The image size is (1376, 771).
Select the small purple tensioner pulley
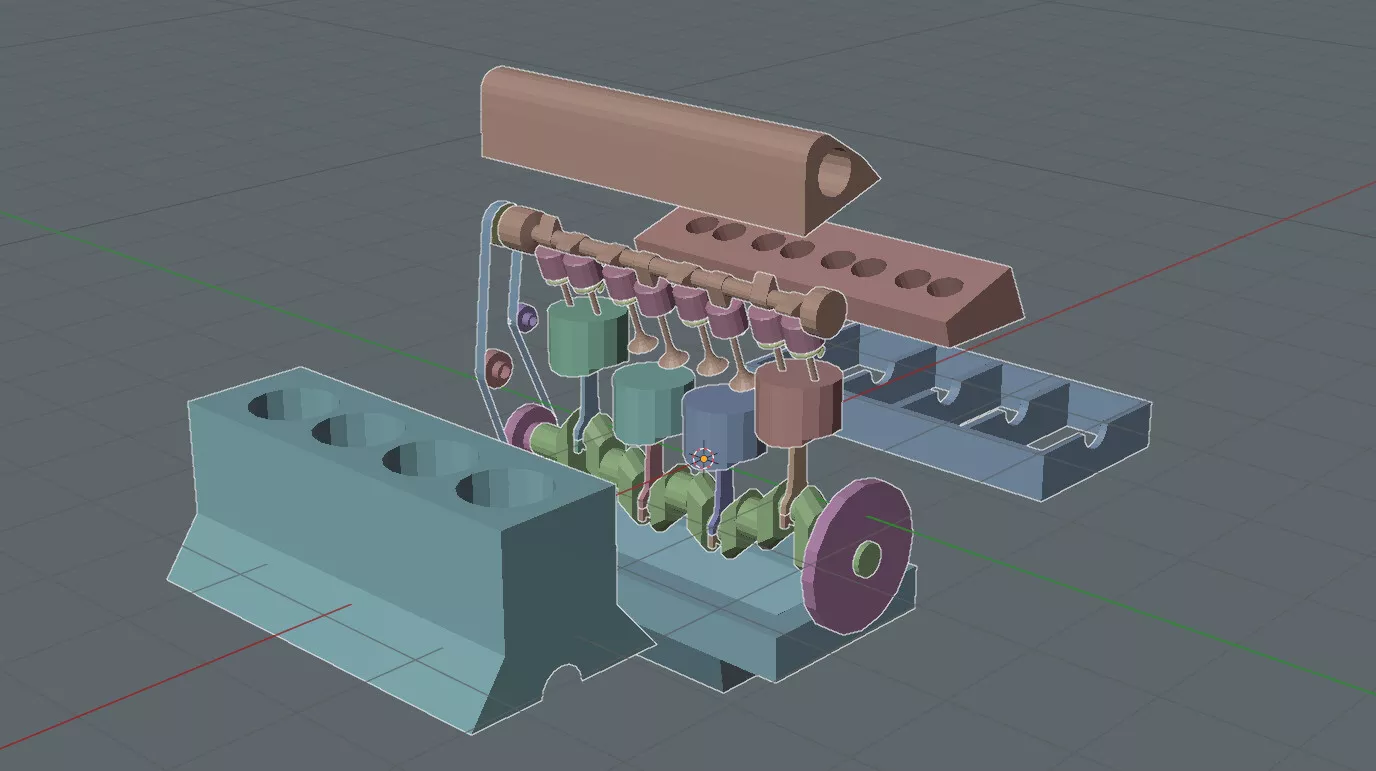(528, 318)
